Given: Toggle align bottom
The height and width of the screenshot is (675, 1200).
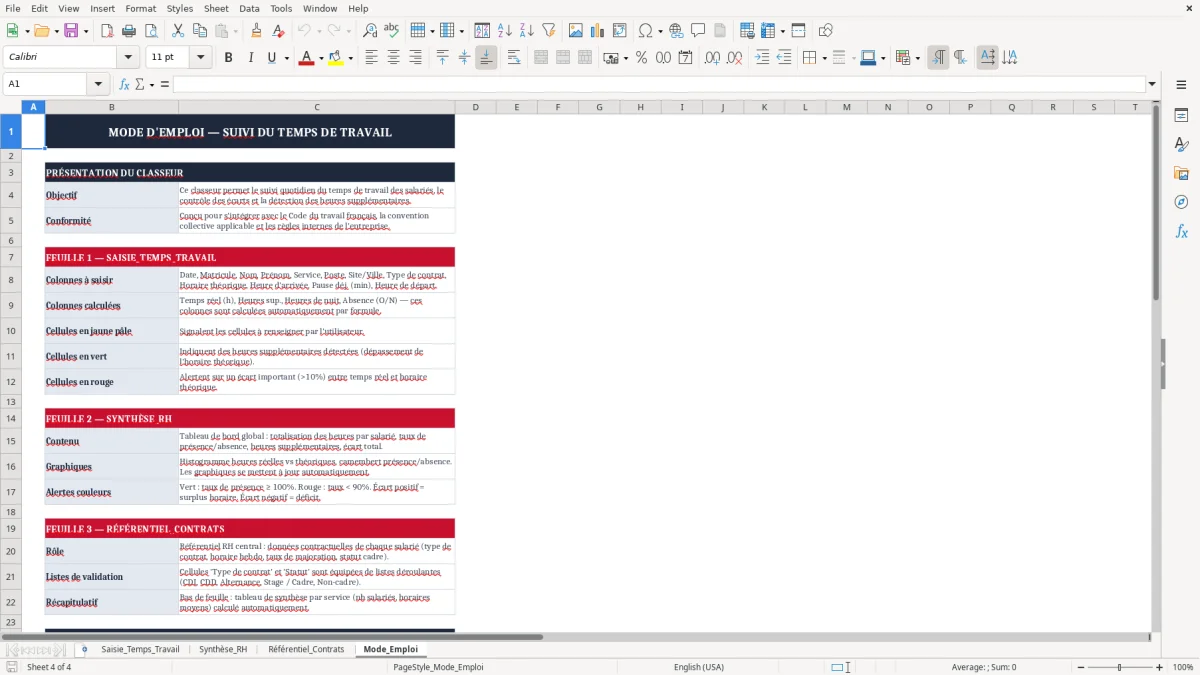Looking at the screenshot, I should click(x=486, y=58).
